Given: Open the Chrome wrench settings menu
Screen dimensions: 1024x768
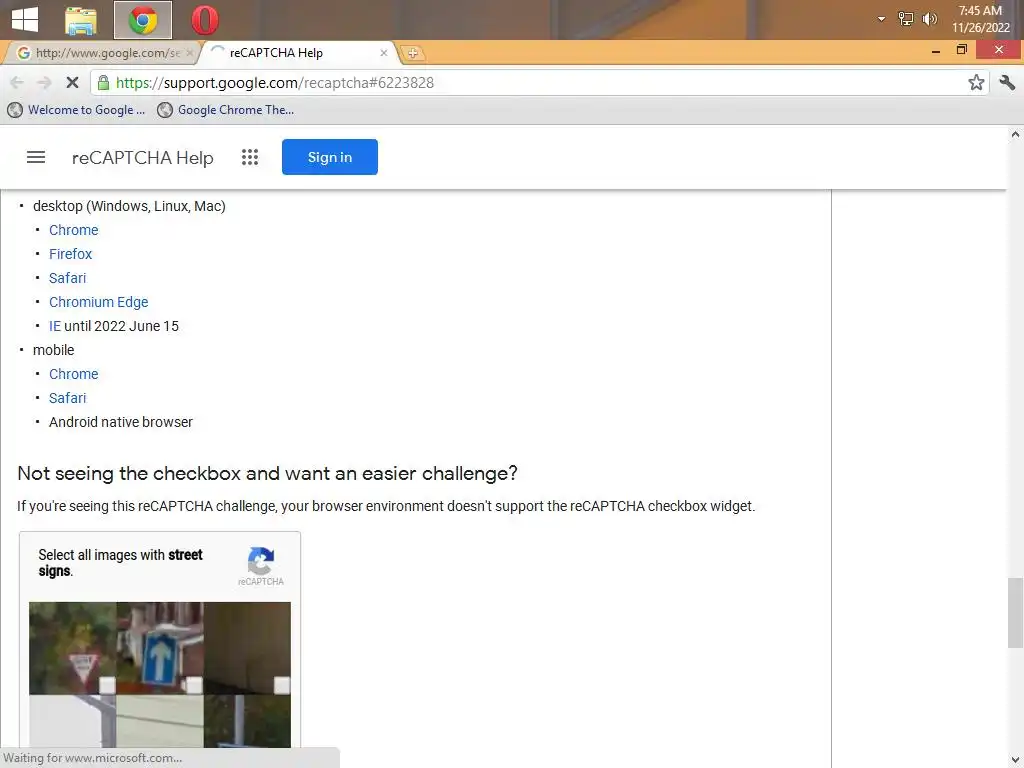Looking at the screenshot, I should click(x=1007, y=82).
